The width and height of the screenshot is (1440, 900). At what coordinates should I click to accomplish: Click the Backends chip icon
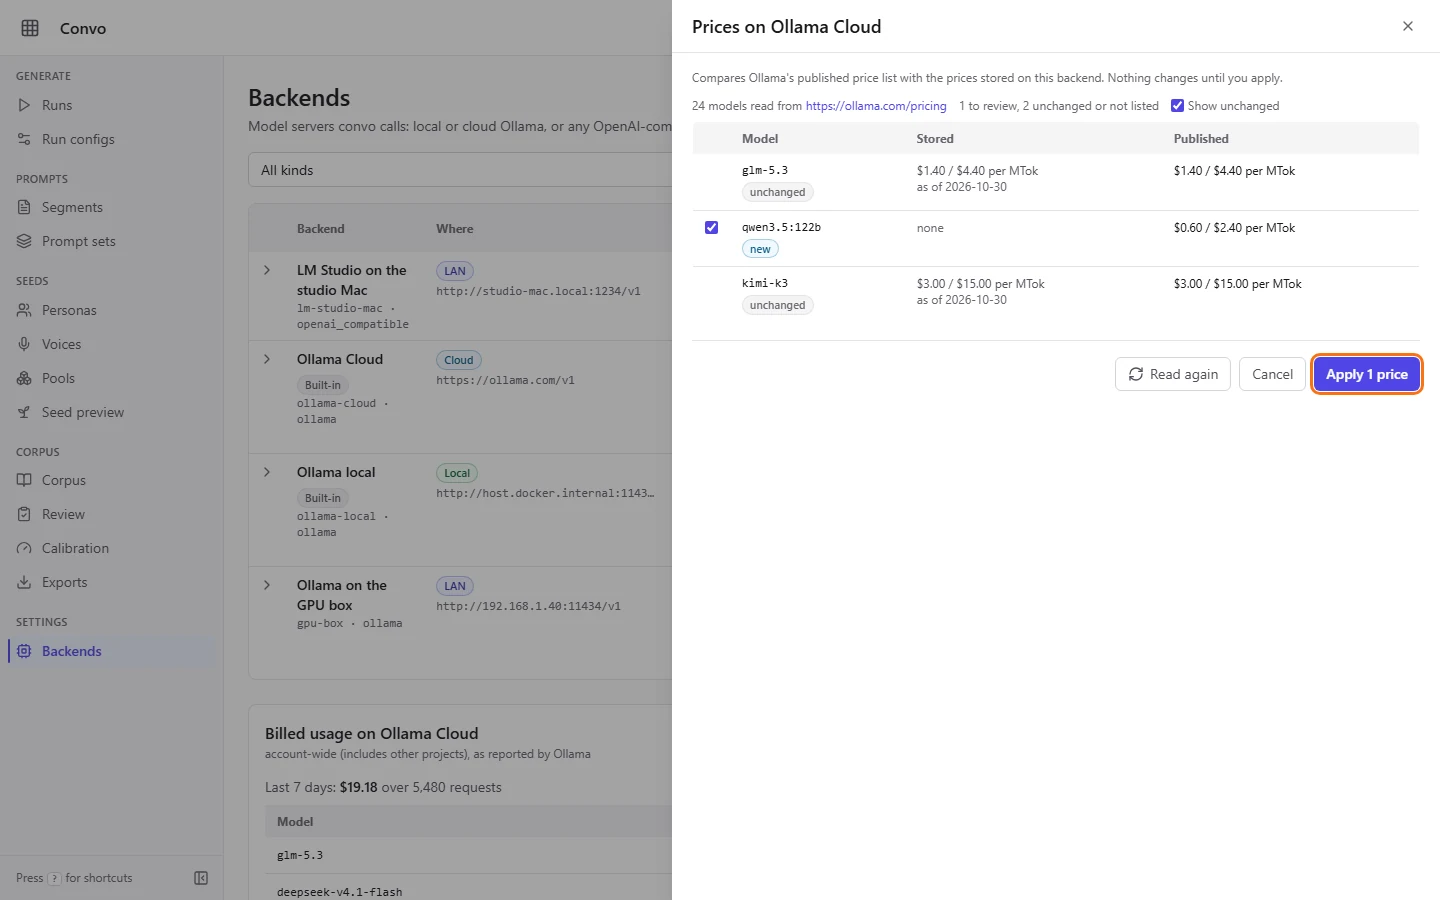25,651
